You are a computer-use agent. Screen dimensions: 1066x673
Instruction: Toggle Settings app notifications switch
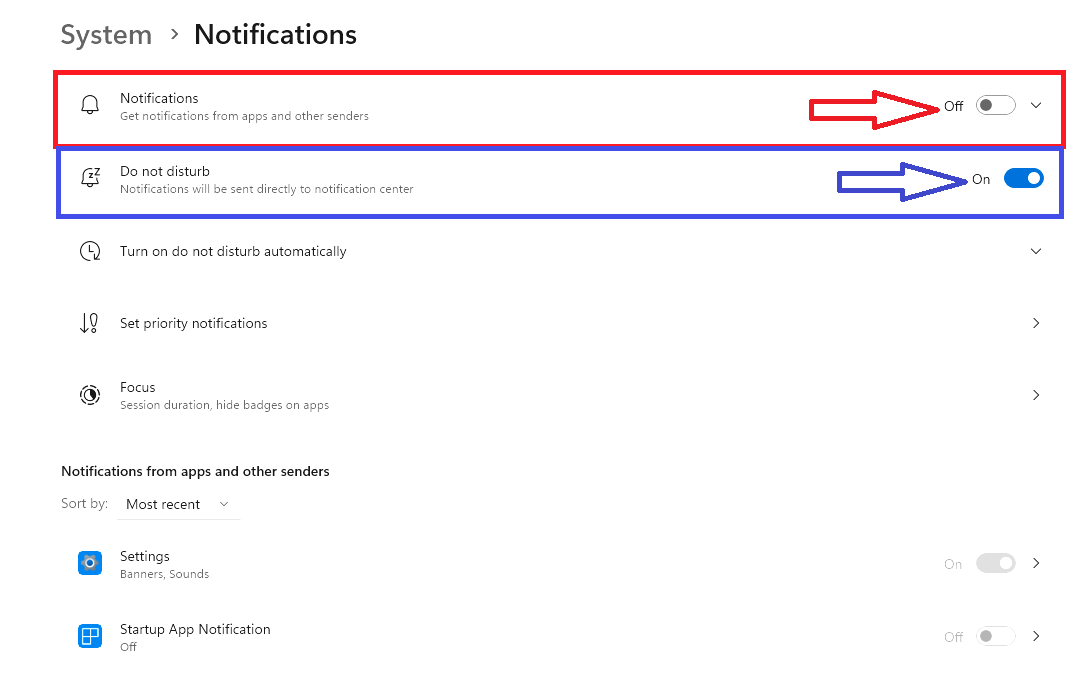click(995, 563)
